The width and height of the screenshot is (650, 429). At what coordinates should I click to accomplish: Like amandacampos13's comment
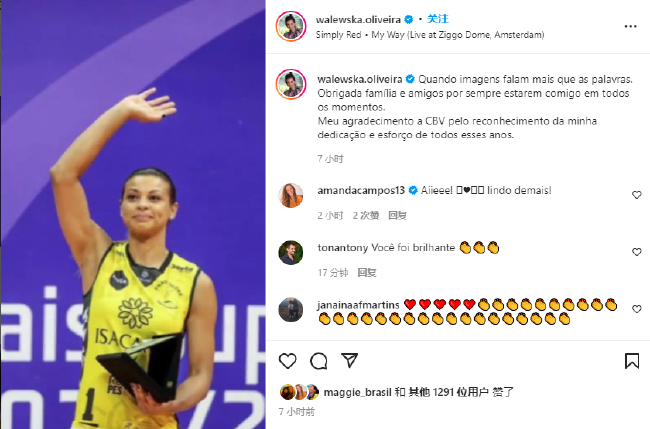pyautogui.click(x=636, y=195)
